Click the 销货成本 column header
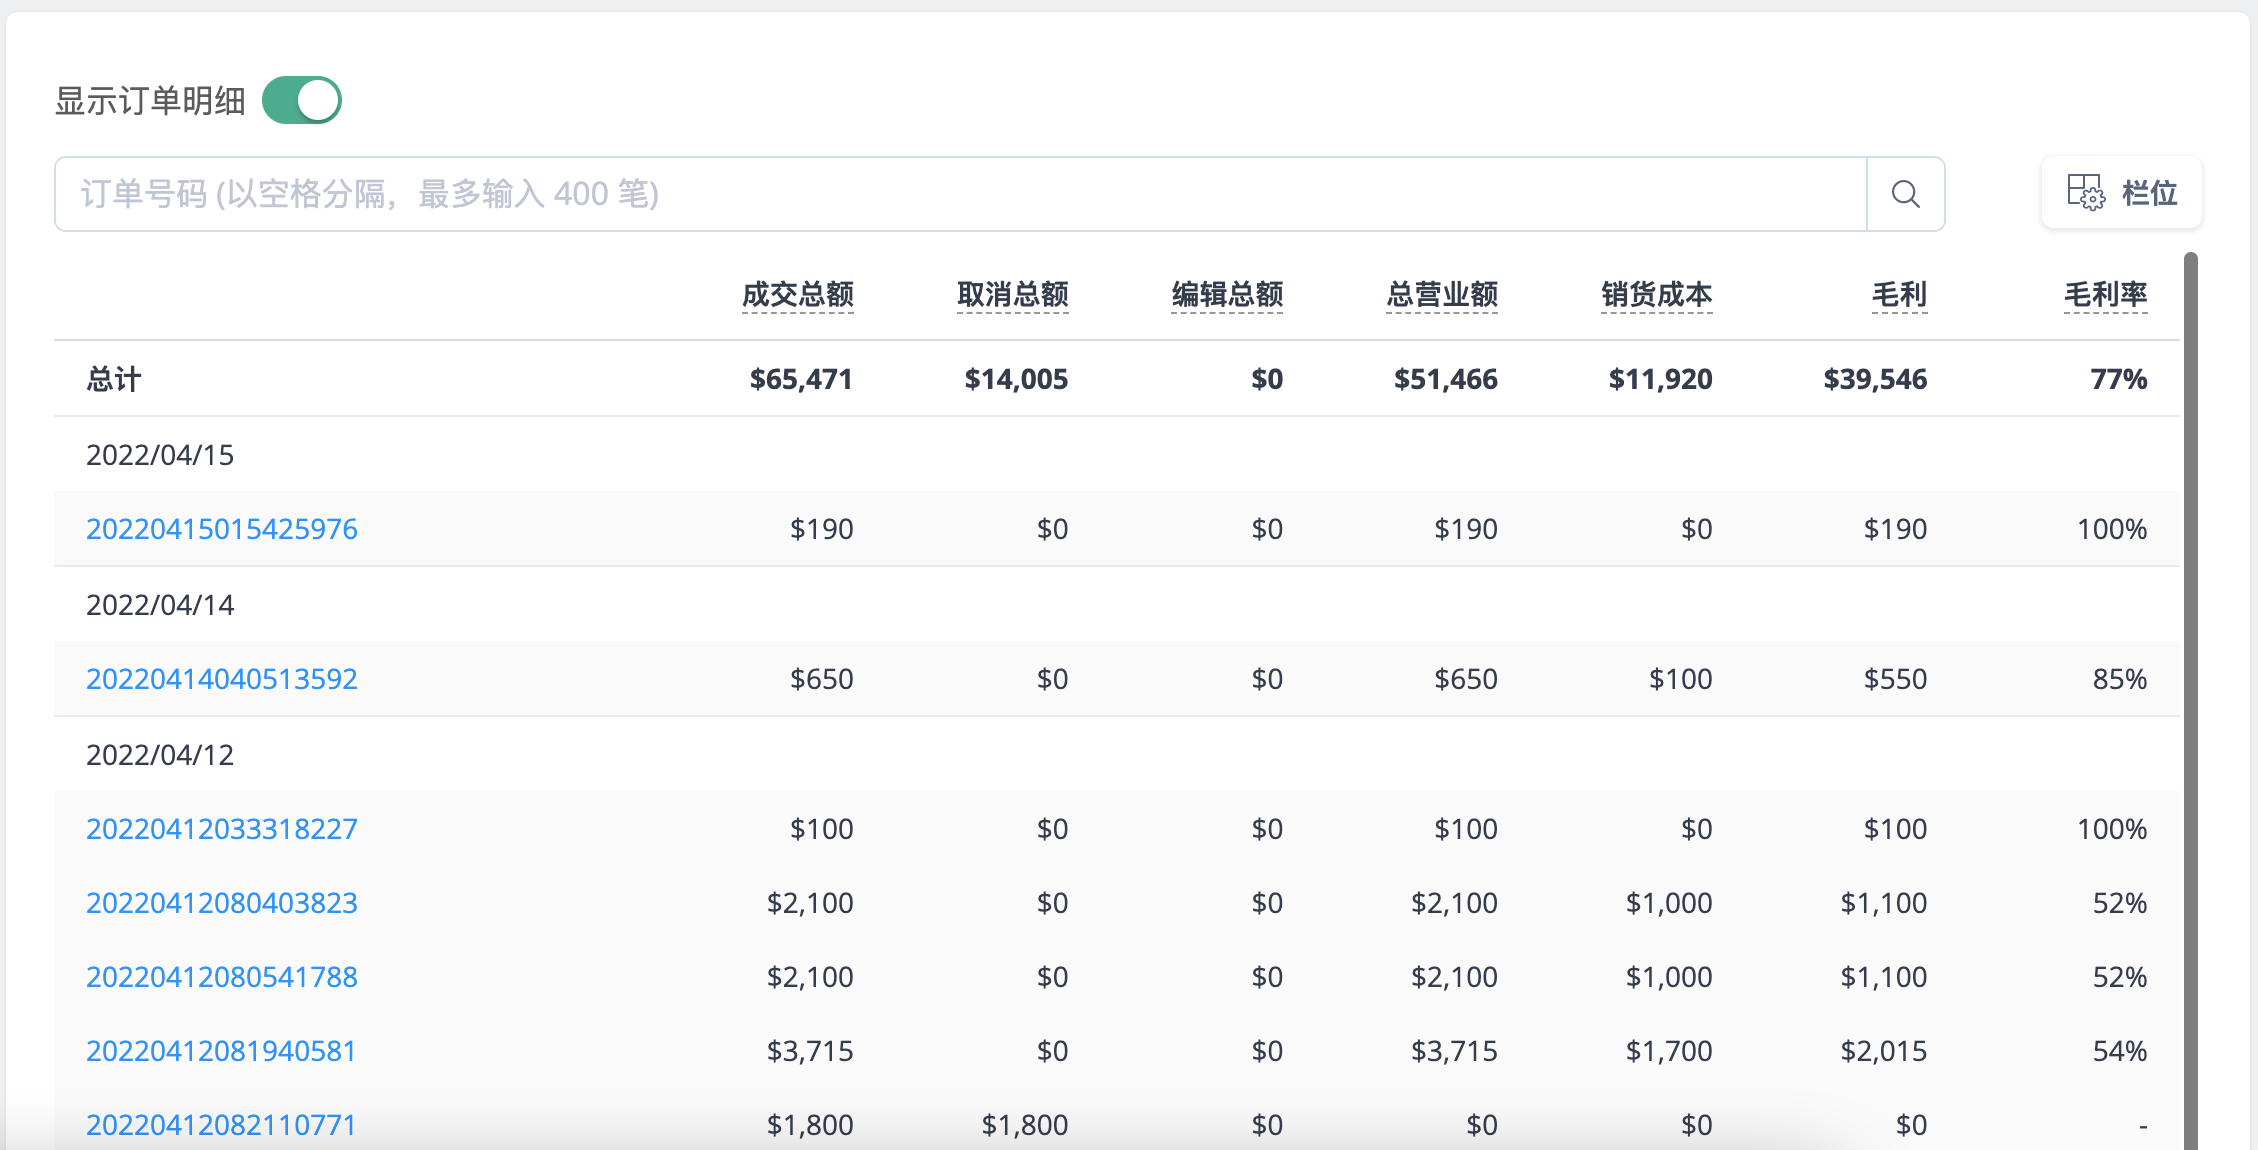The height and width of the screenshot is (1150, 2258). [x=1657, y=295]
